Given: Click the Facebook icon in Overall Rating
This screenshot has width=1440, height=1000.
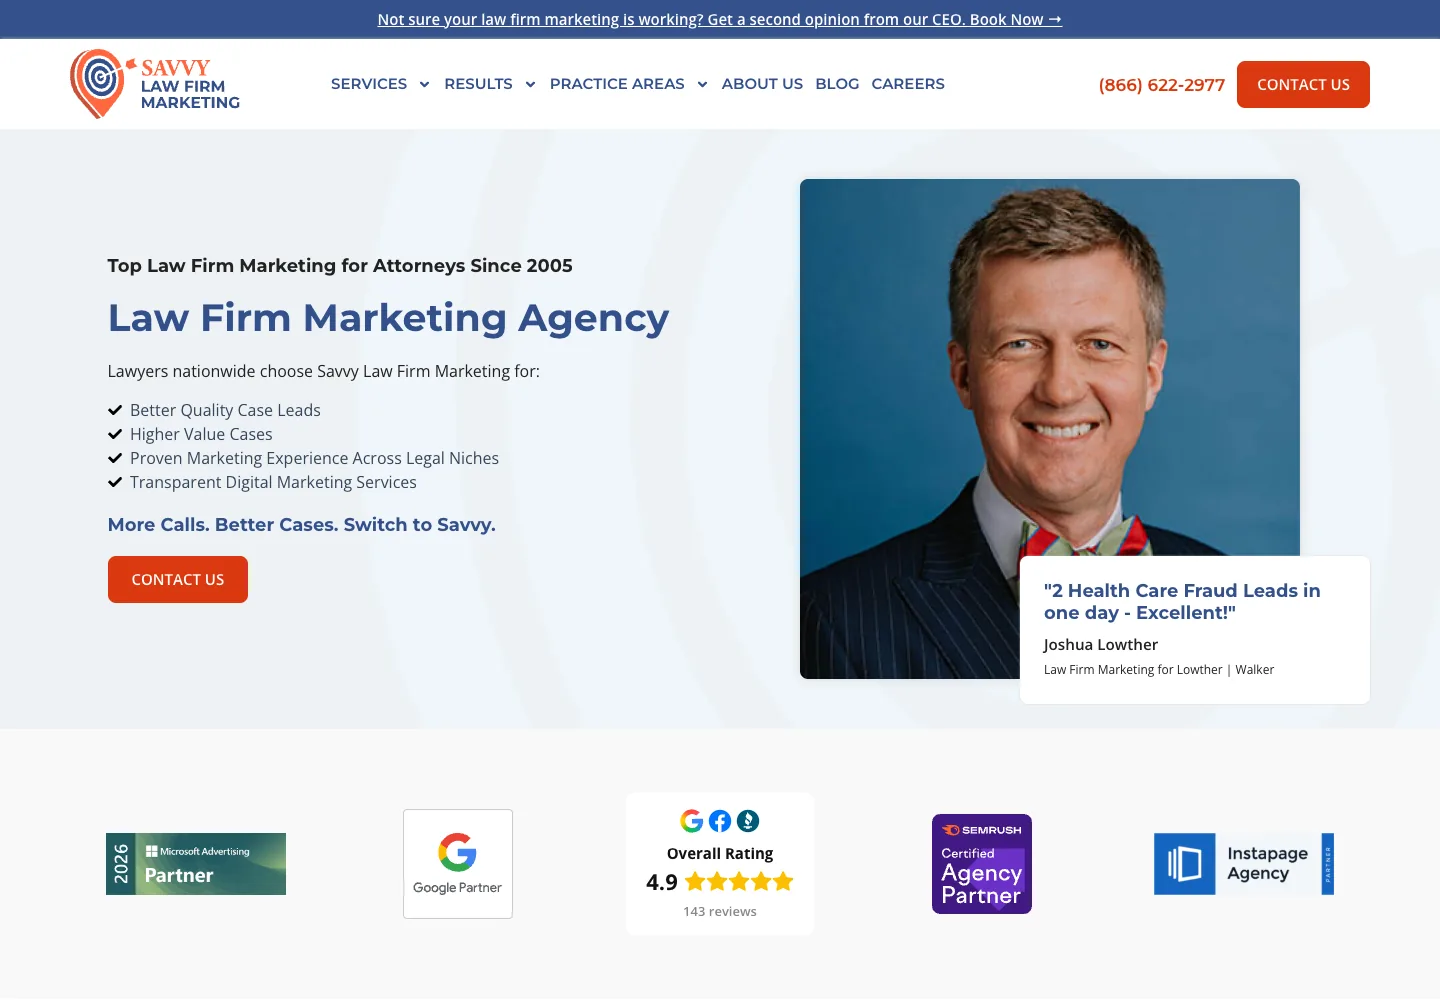Looking at the screenshot, I should click(x=720, y=821).
